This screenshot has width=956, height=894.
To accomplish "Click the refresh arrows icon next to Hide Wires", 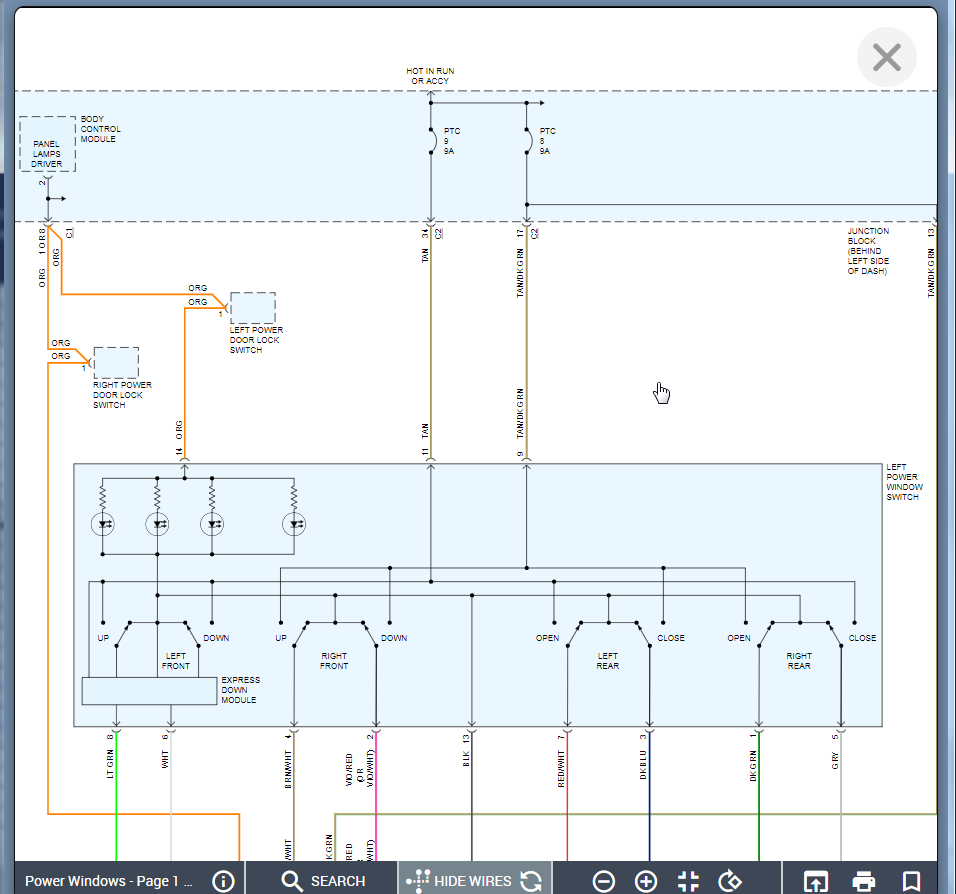I will click(x=532, y=880).
